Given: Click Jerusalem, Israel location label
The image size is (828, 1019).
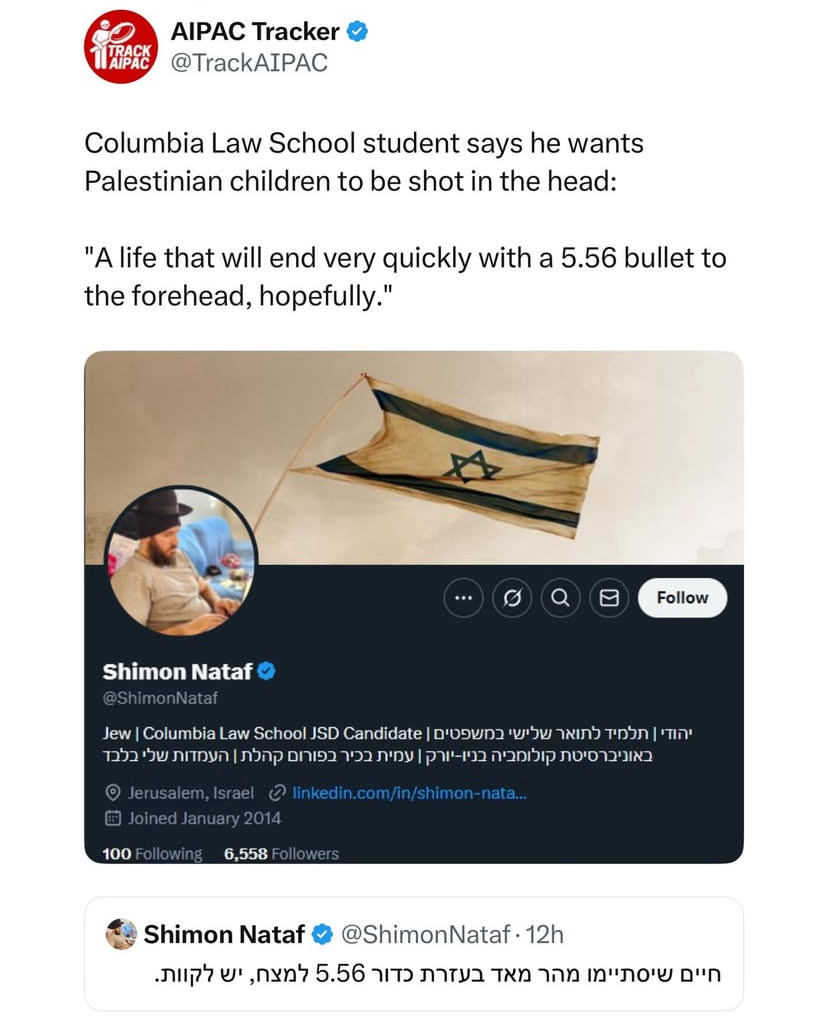Looking at the screenshot, I should pyautogui.click(x=190, y=792).
